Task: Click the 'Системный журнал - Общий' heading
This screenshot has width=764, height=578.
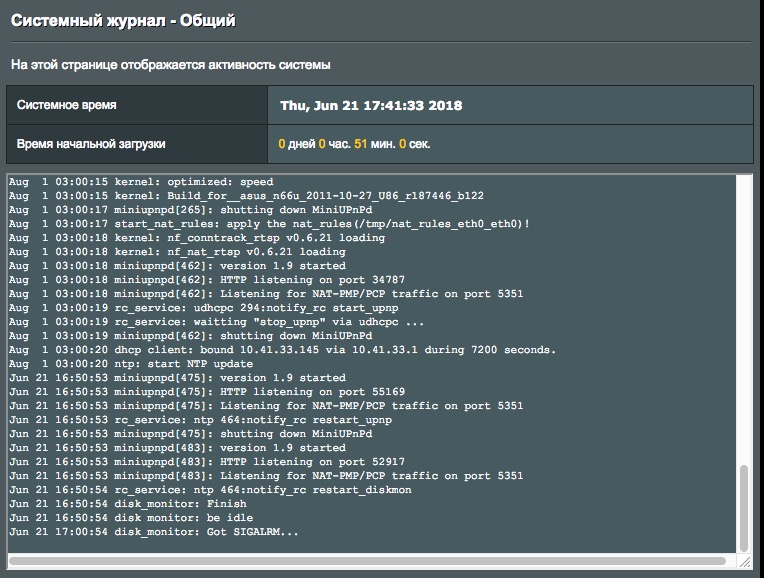Action: [x=124, y=21]
